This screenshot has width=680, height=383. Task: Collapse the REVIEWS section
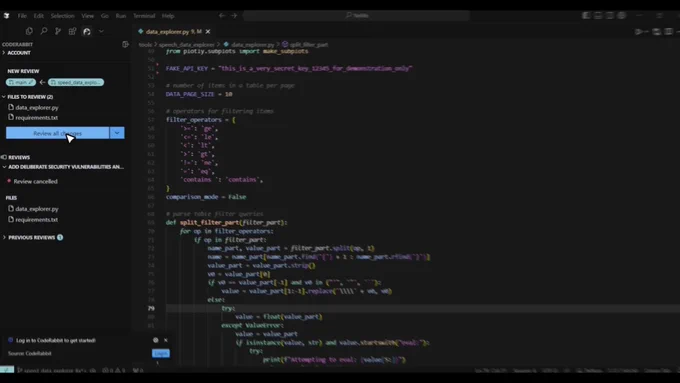(16, 157)
